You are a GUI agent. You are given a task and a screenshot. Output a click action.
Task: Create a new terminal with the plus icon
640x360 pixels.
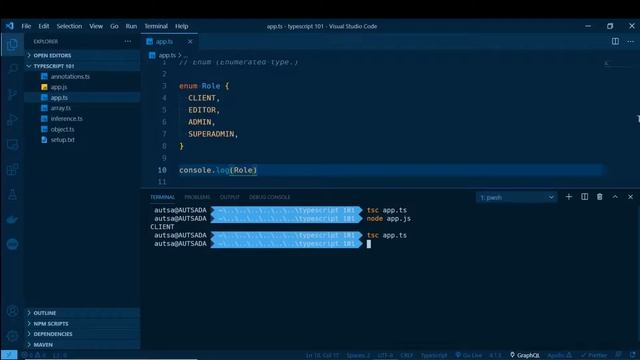pos(569,197)
